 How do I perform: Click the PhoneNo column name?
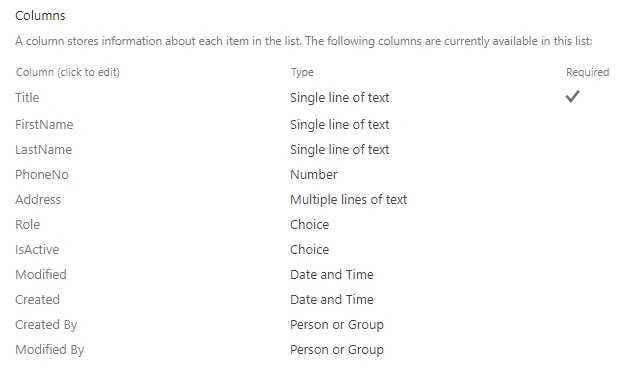(x=42, y=175)
